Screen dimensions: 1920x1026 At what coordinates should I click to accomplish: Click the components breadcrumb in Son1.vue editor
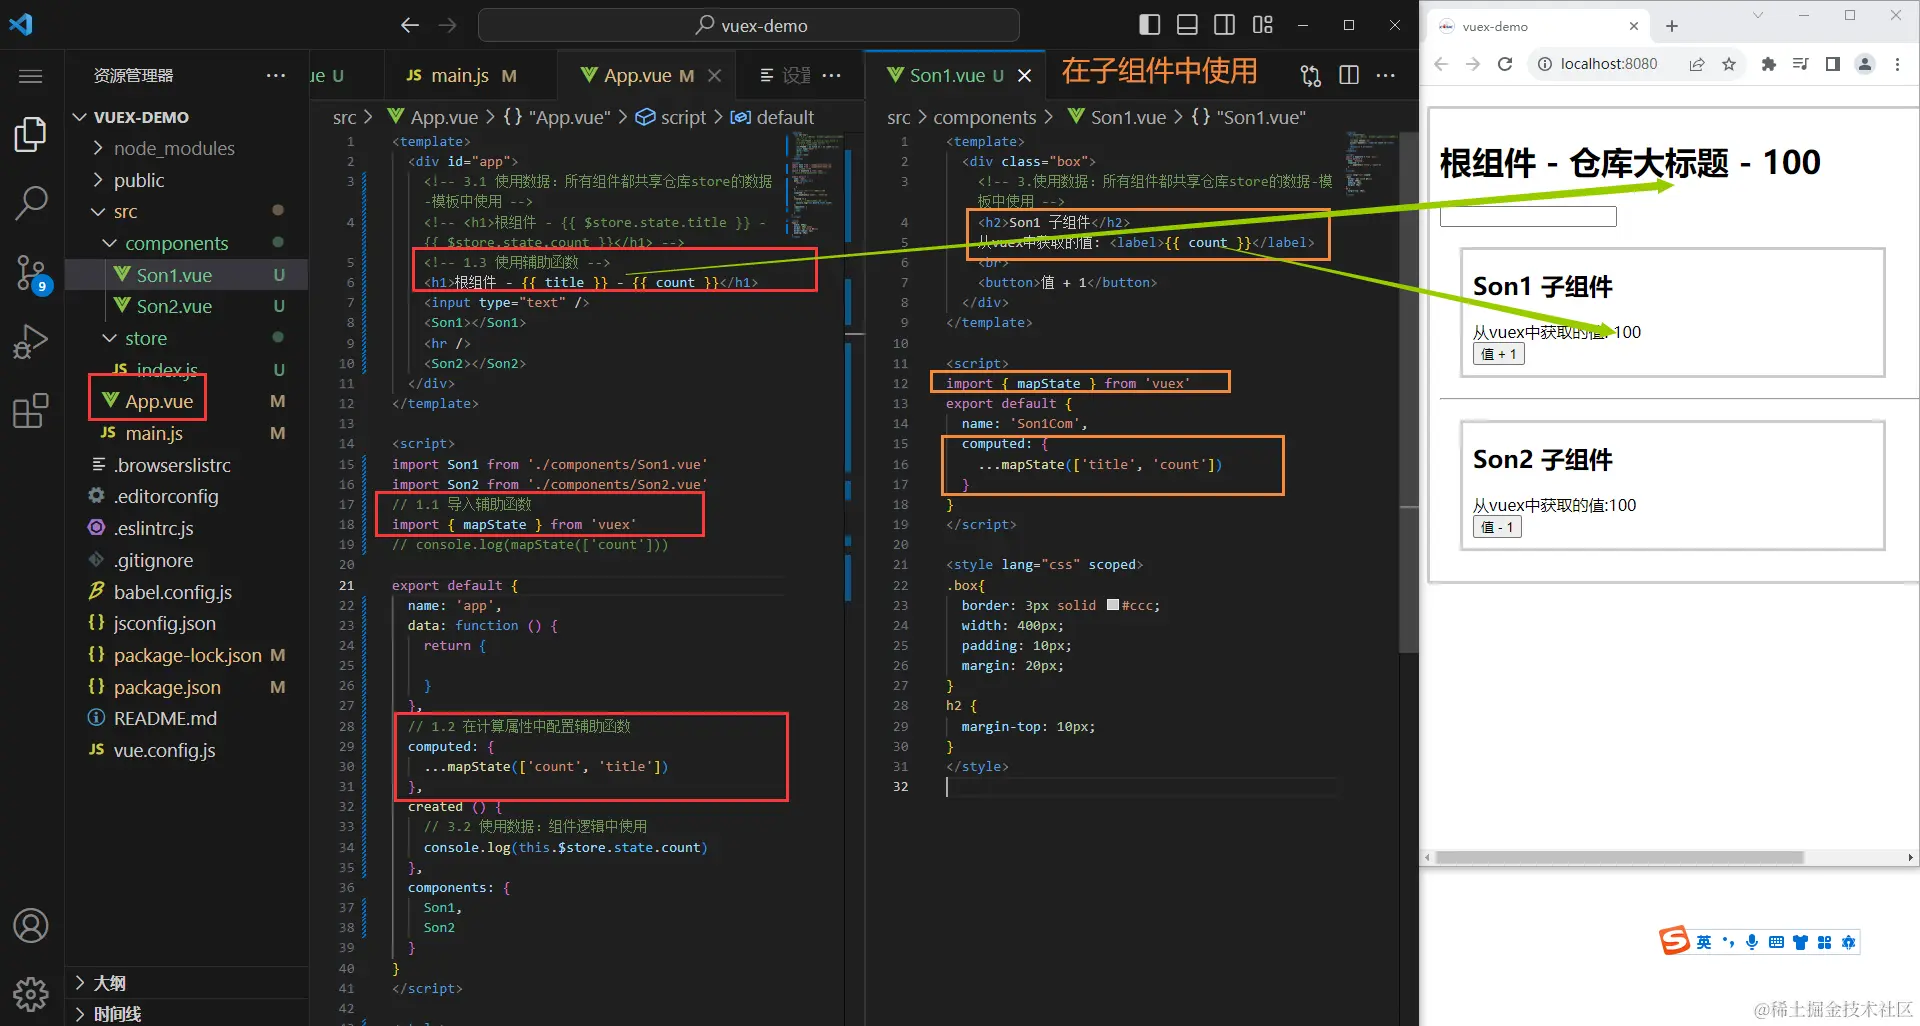984,117
